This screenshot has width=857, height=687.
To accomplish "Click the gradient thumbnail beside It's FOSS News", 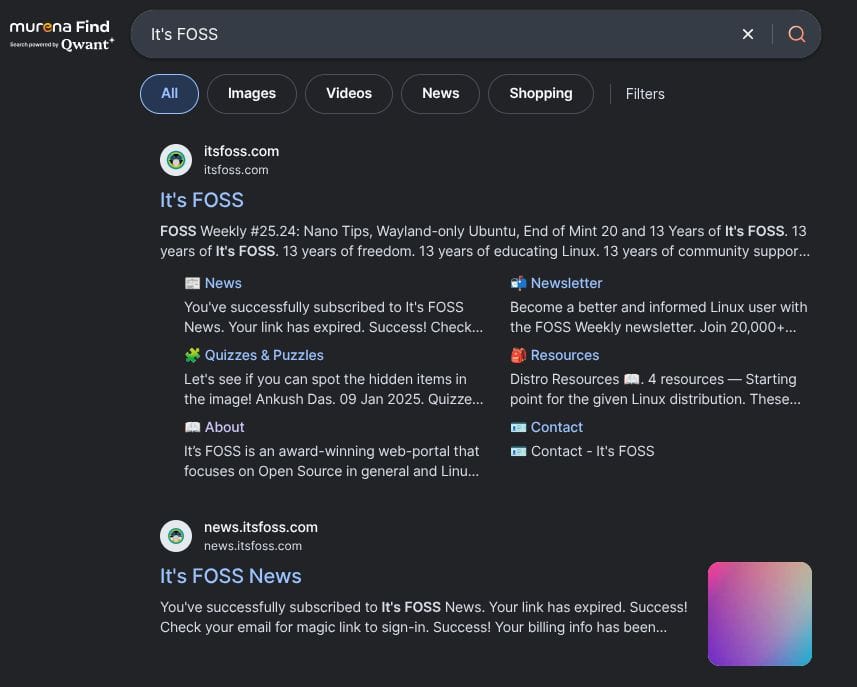I will 760,614.
